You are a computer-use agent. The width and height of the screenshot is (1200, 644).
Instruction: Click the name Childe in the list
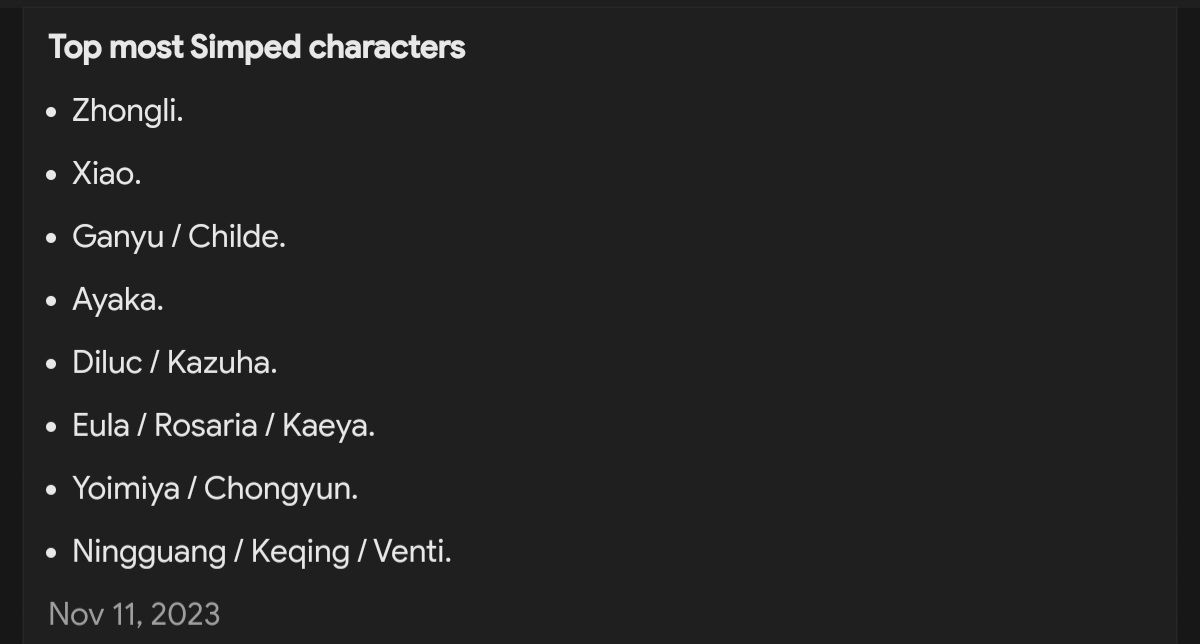click(x=236, y=238)
